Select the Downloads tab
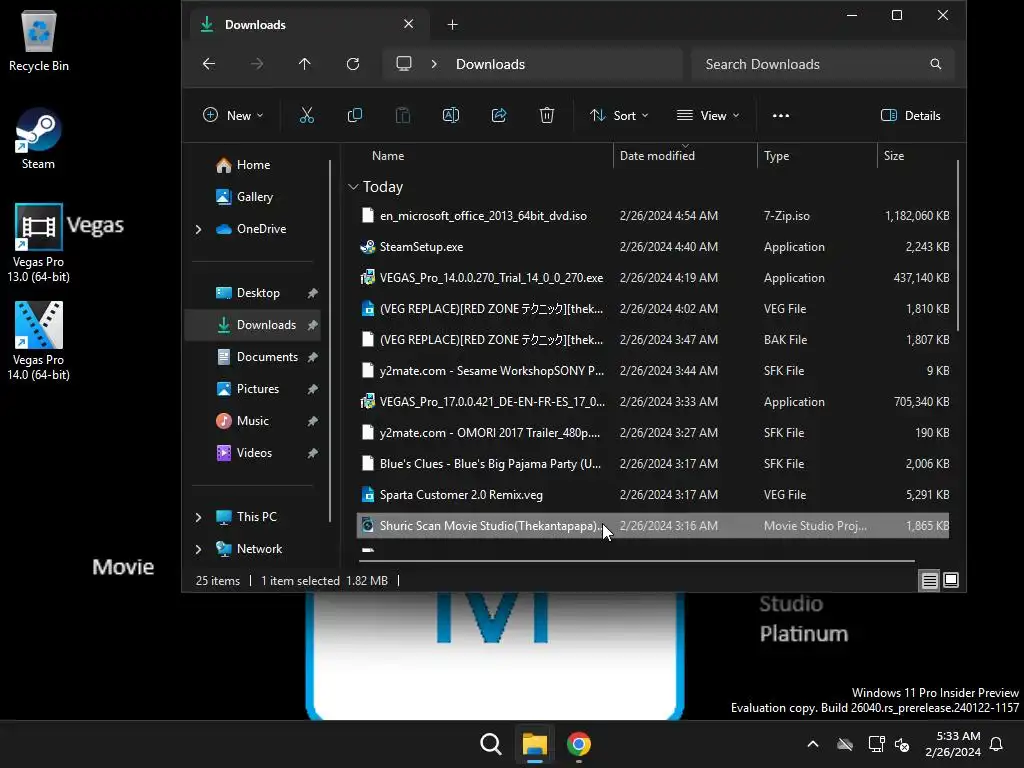This screenshot has height=768, width=1024. click(x=310, y=25)
